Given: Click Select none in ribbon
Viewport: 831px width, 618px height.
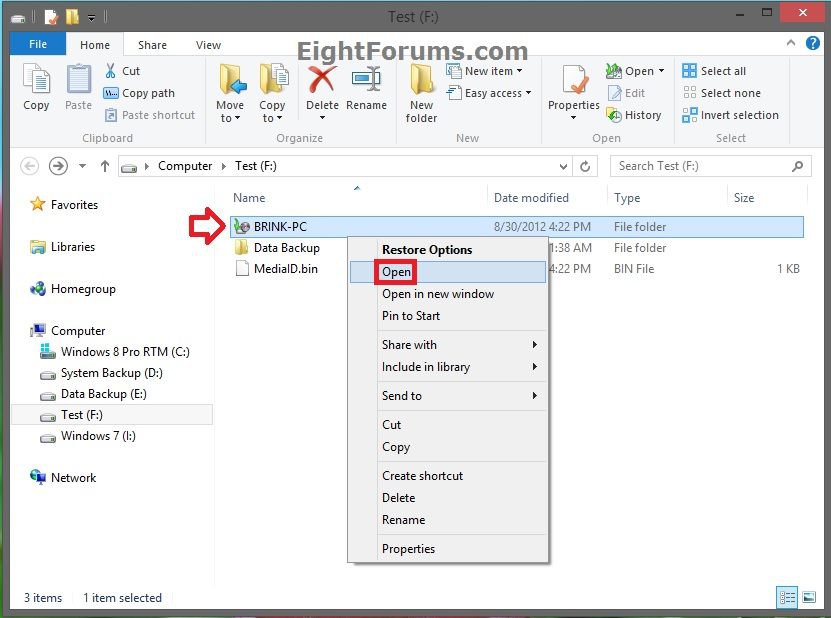Looking at the screenshot, I should coord(722,93).
